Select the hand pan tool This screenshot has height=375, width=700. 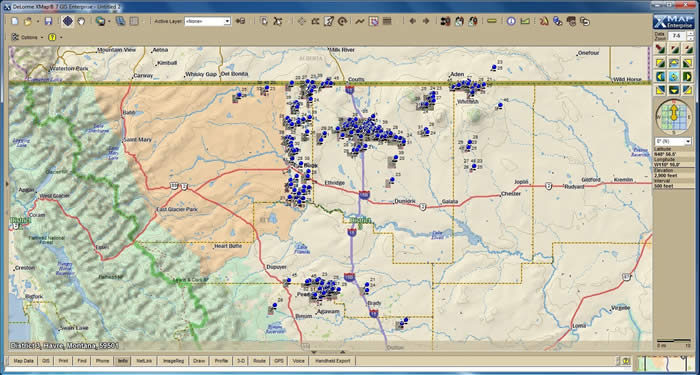tap(81, 21)
